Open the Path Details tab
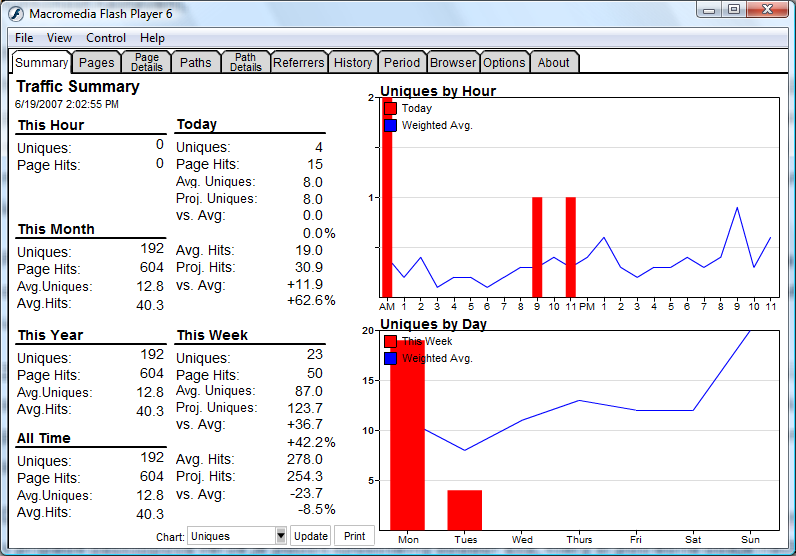The width and height of the screenshot is (796, 556). point(246,62)
